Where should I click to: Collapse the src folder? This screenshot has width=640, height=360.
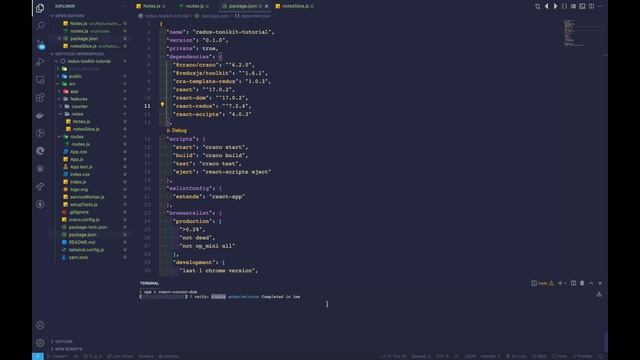tap(72, 84)
